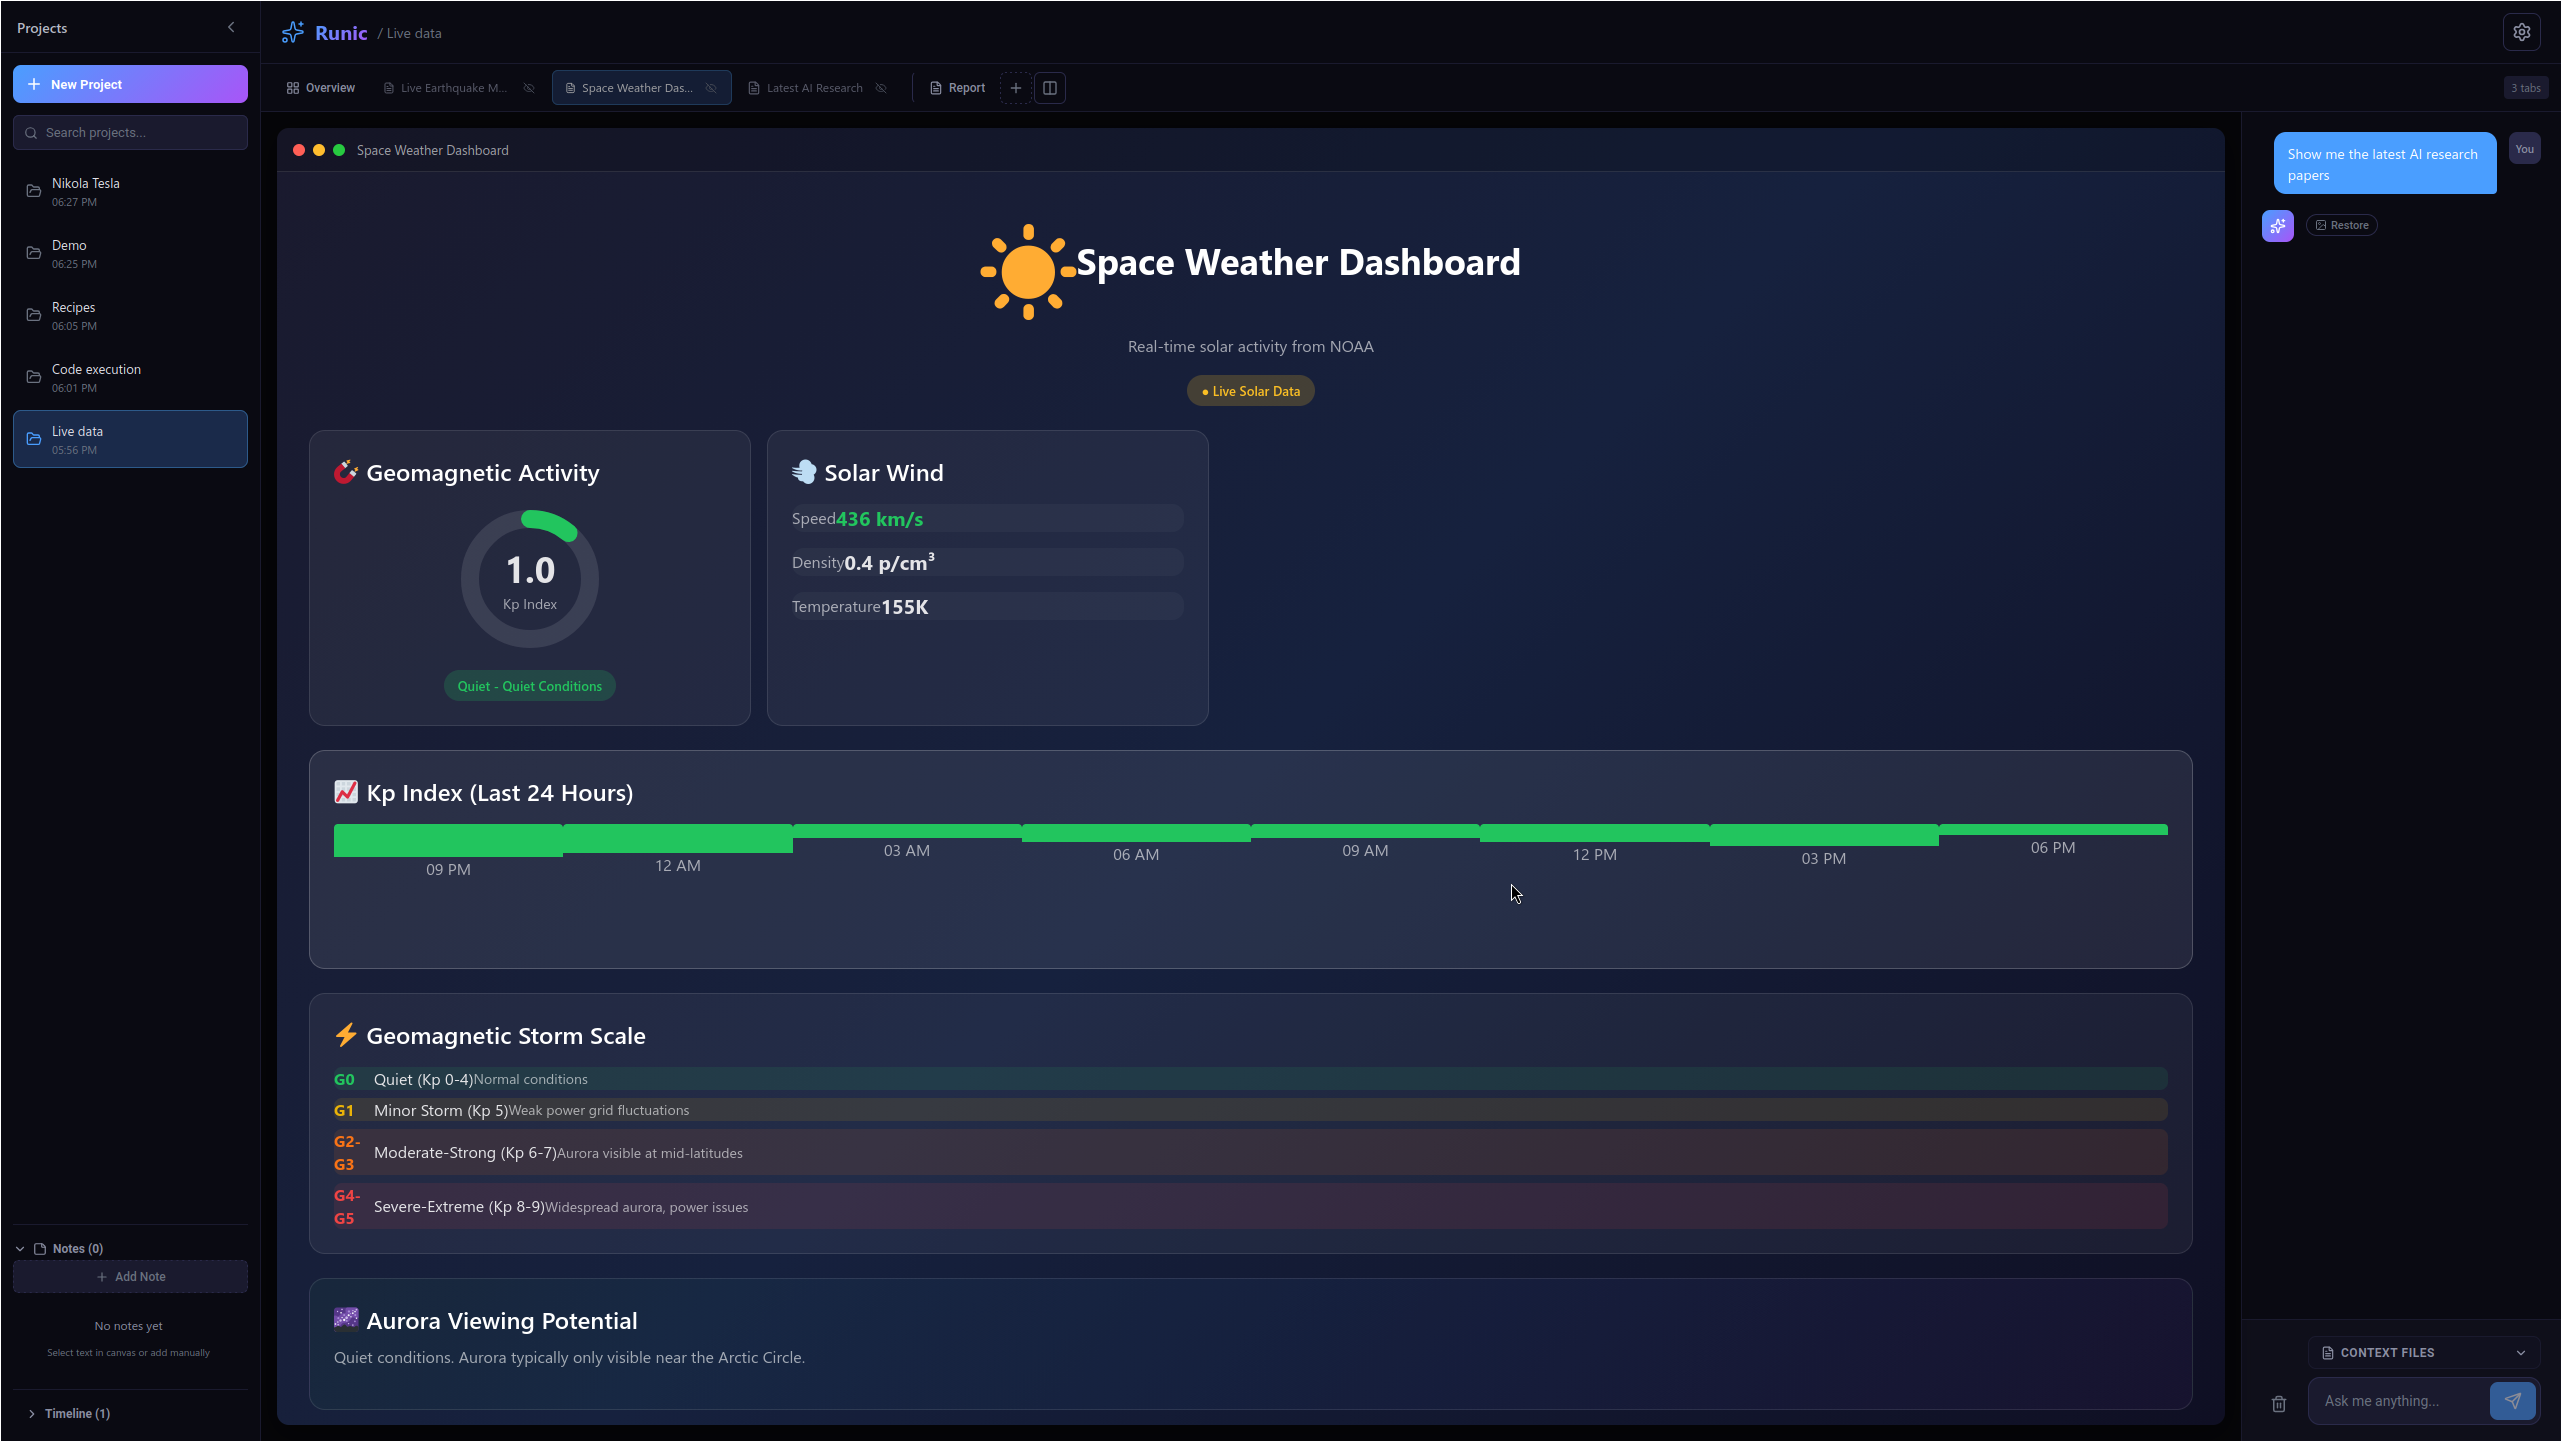Click the AI assistant avatar icon in chat

coord(2277,226)
